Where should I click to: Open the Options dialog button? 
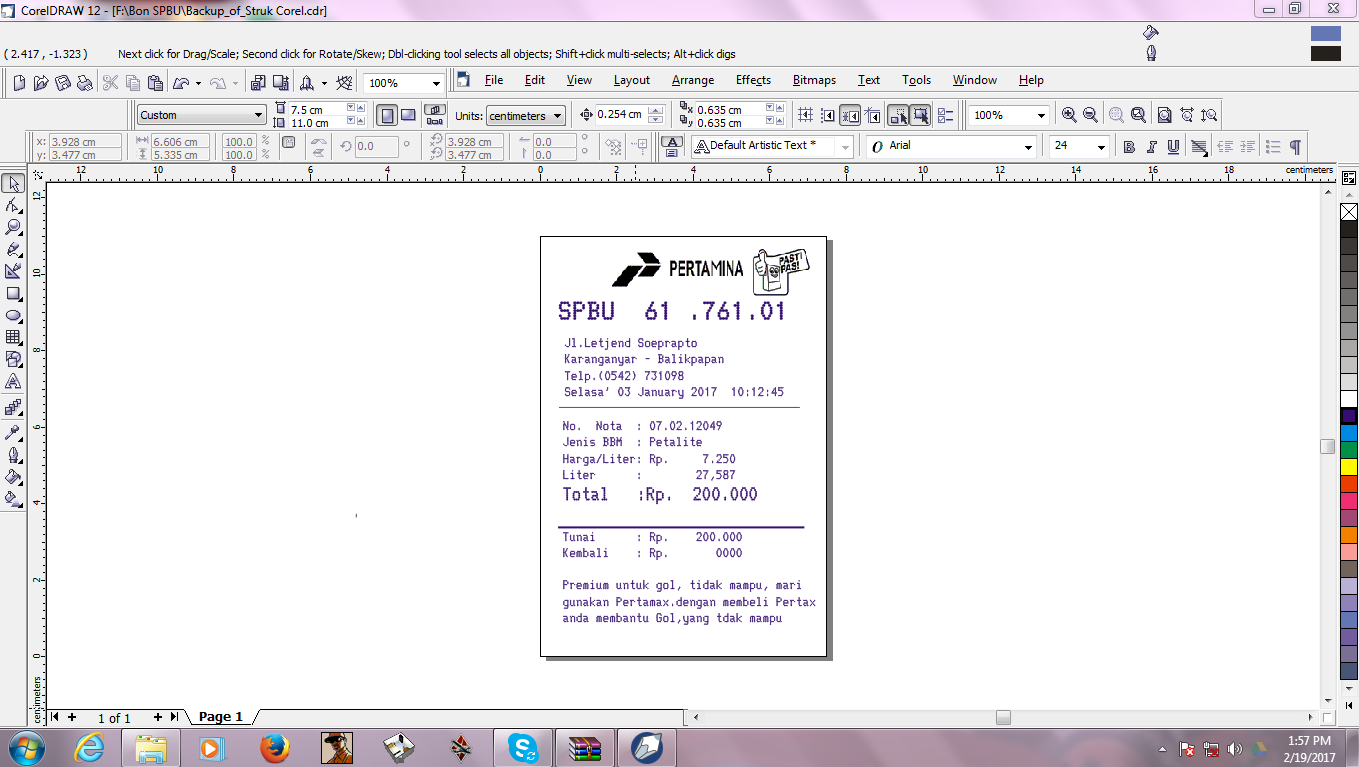tap(945, 115)
